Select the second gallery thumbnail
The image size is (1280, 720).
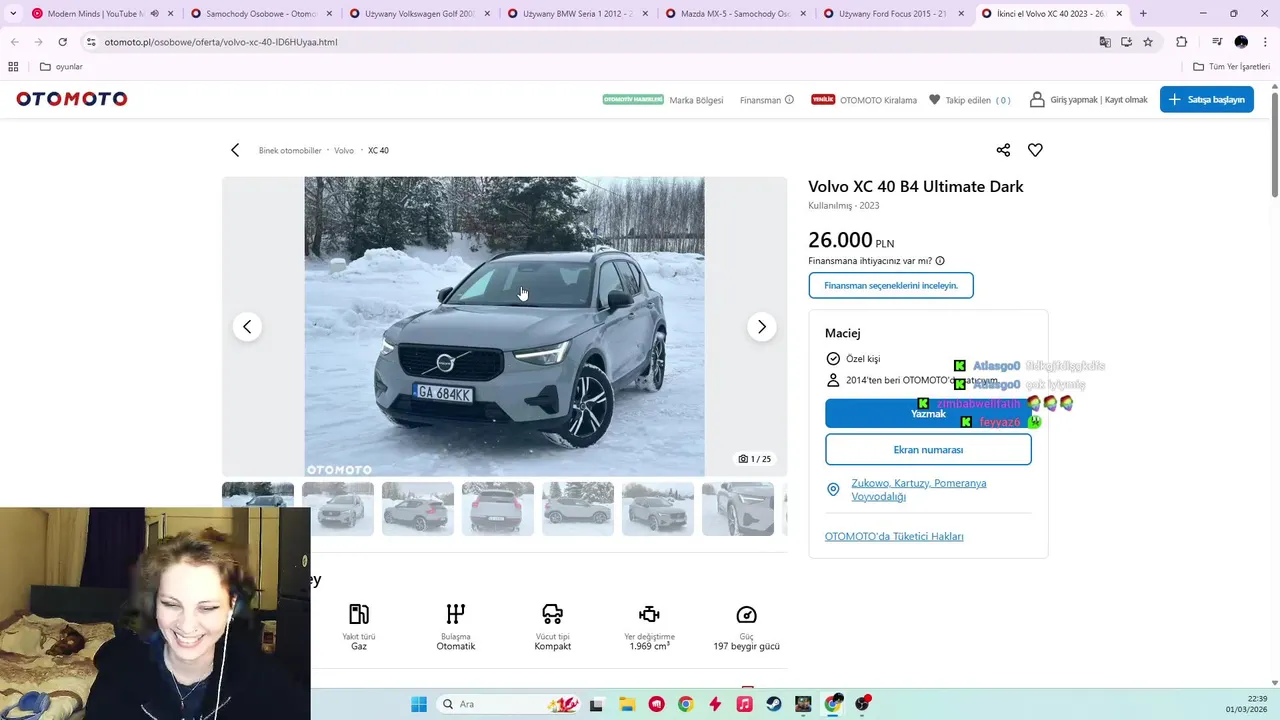click(338, 509)
